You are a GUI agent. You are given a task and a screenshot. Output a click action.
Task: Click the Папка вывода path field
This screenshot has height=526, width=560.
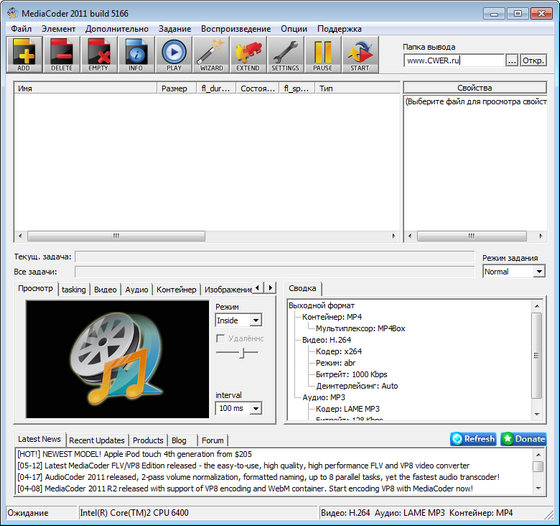(x=454, y=60)
